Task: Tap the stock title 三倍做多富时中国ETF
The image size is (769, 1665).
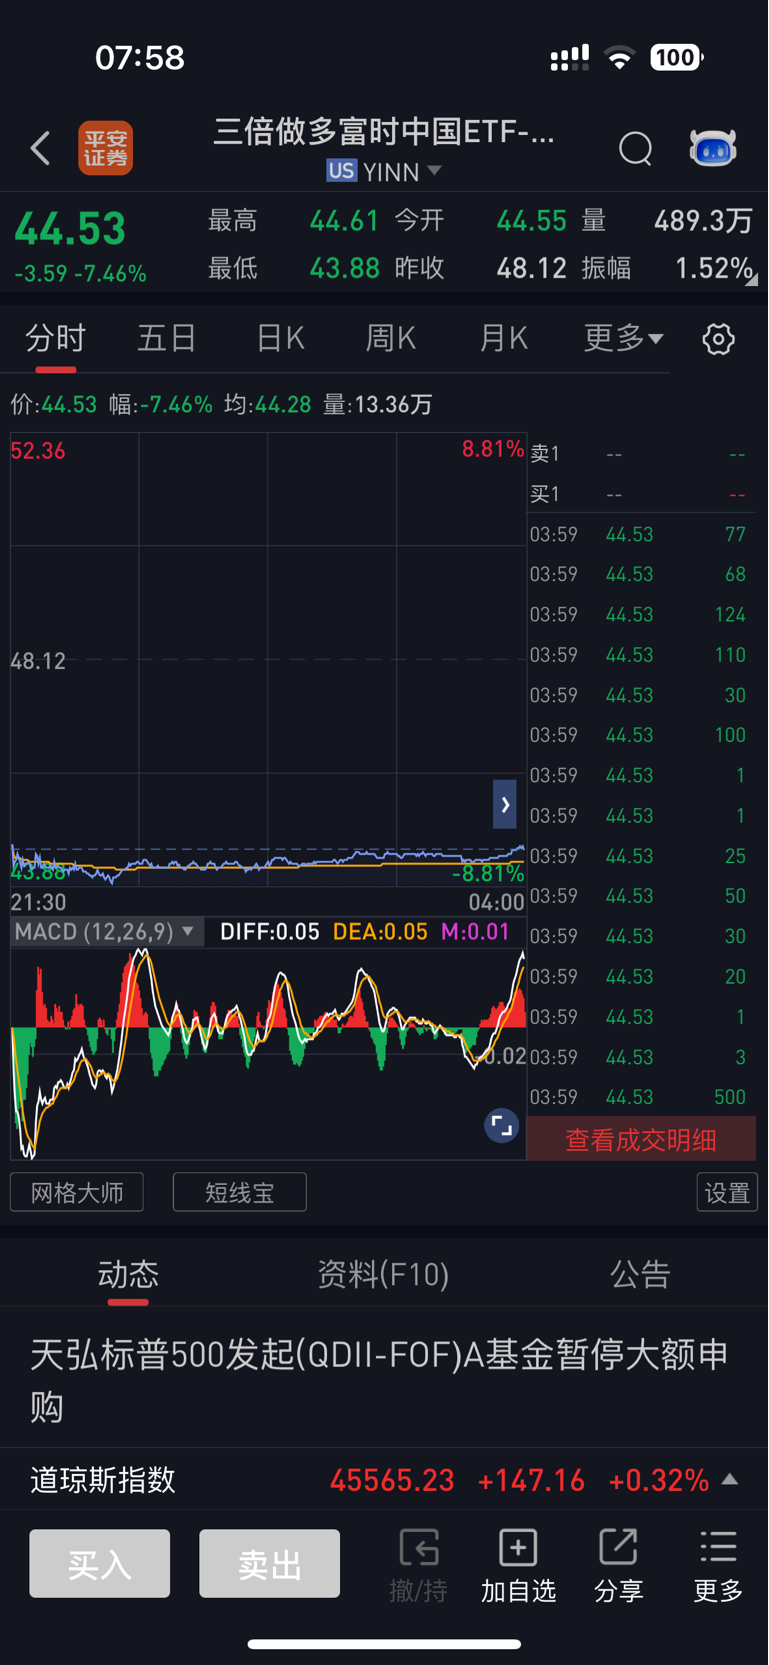Action: (384, 131)
